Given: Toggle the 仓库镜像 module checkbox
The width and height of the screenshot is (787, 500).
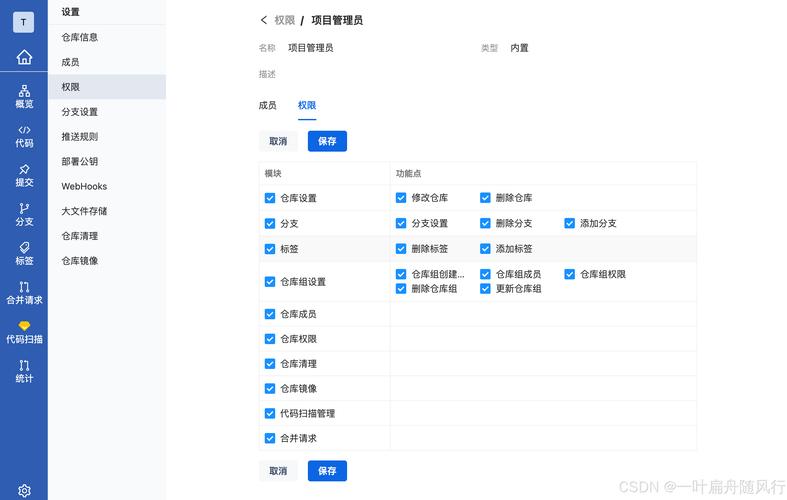Looking at the screenshot, I should (270, 389).
